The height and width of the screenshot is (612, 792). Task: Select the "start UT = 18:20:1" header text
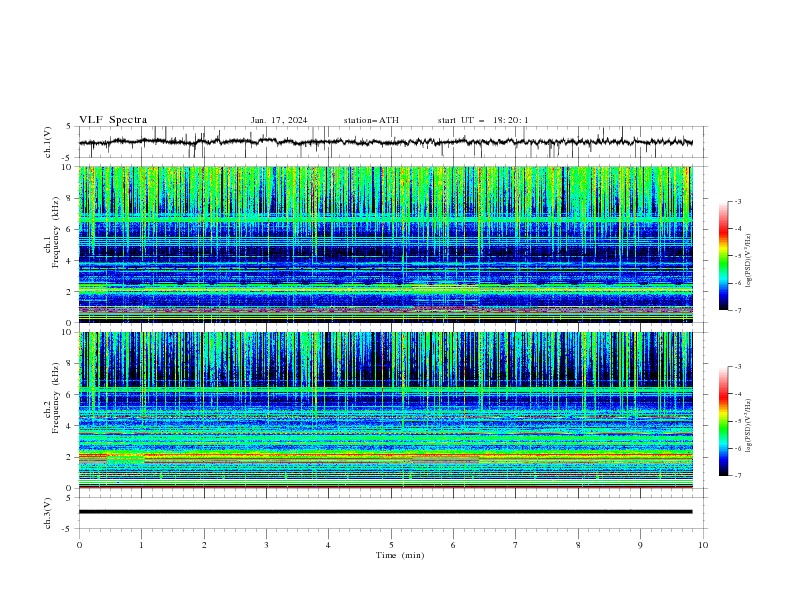click(482, 120)
